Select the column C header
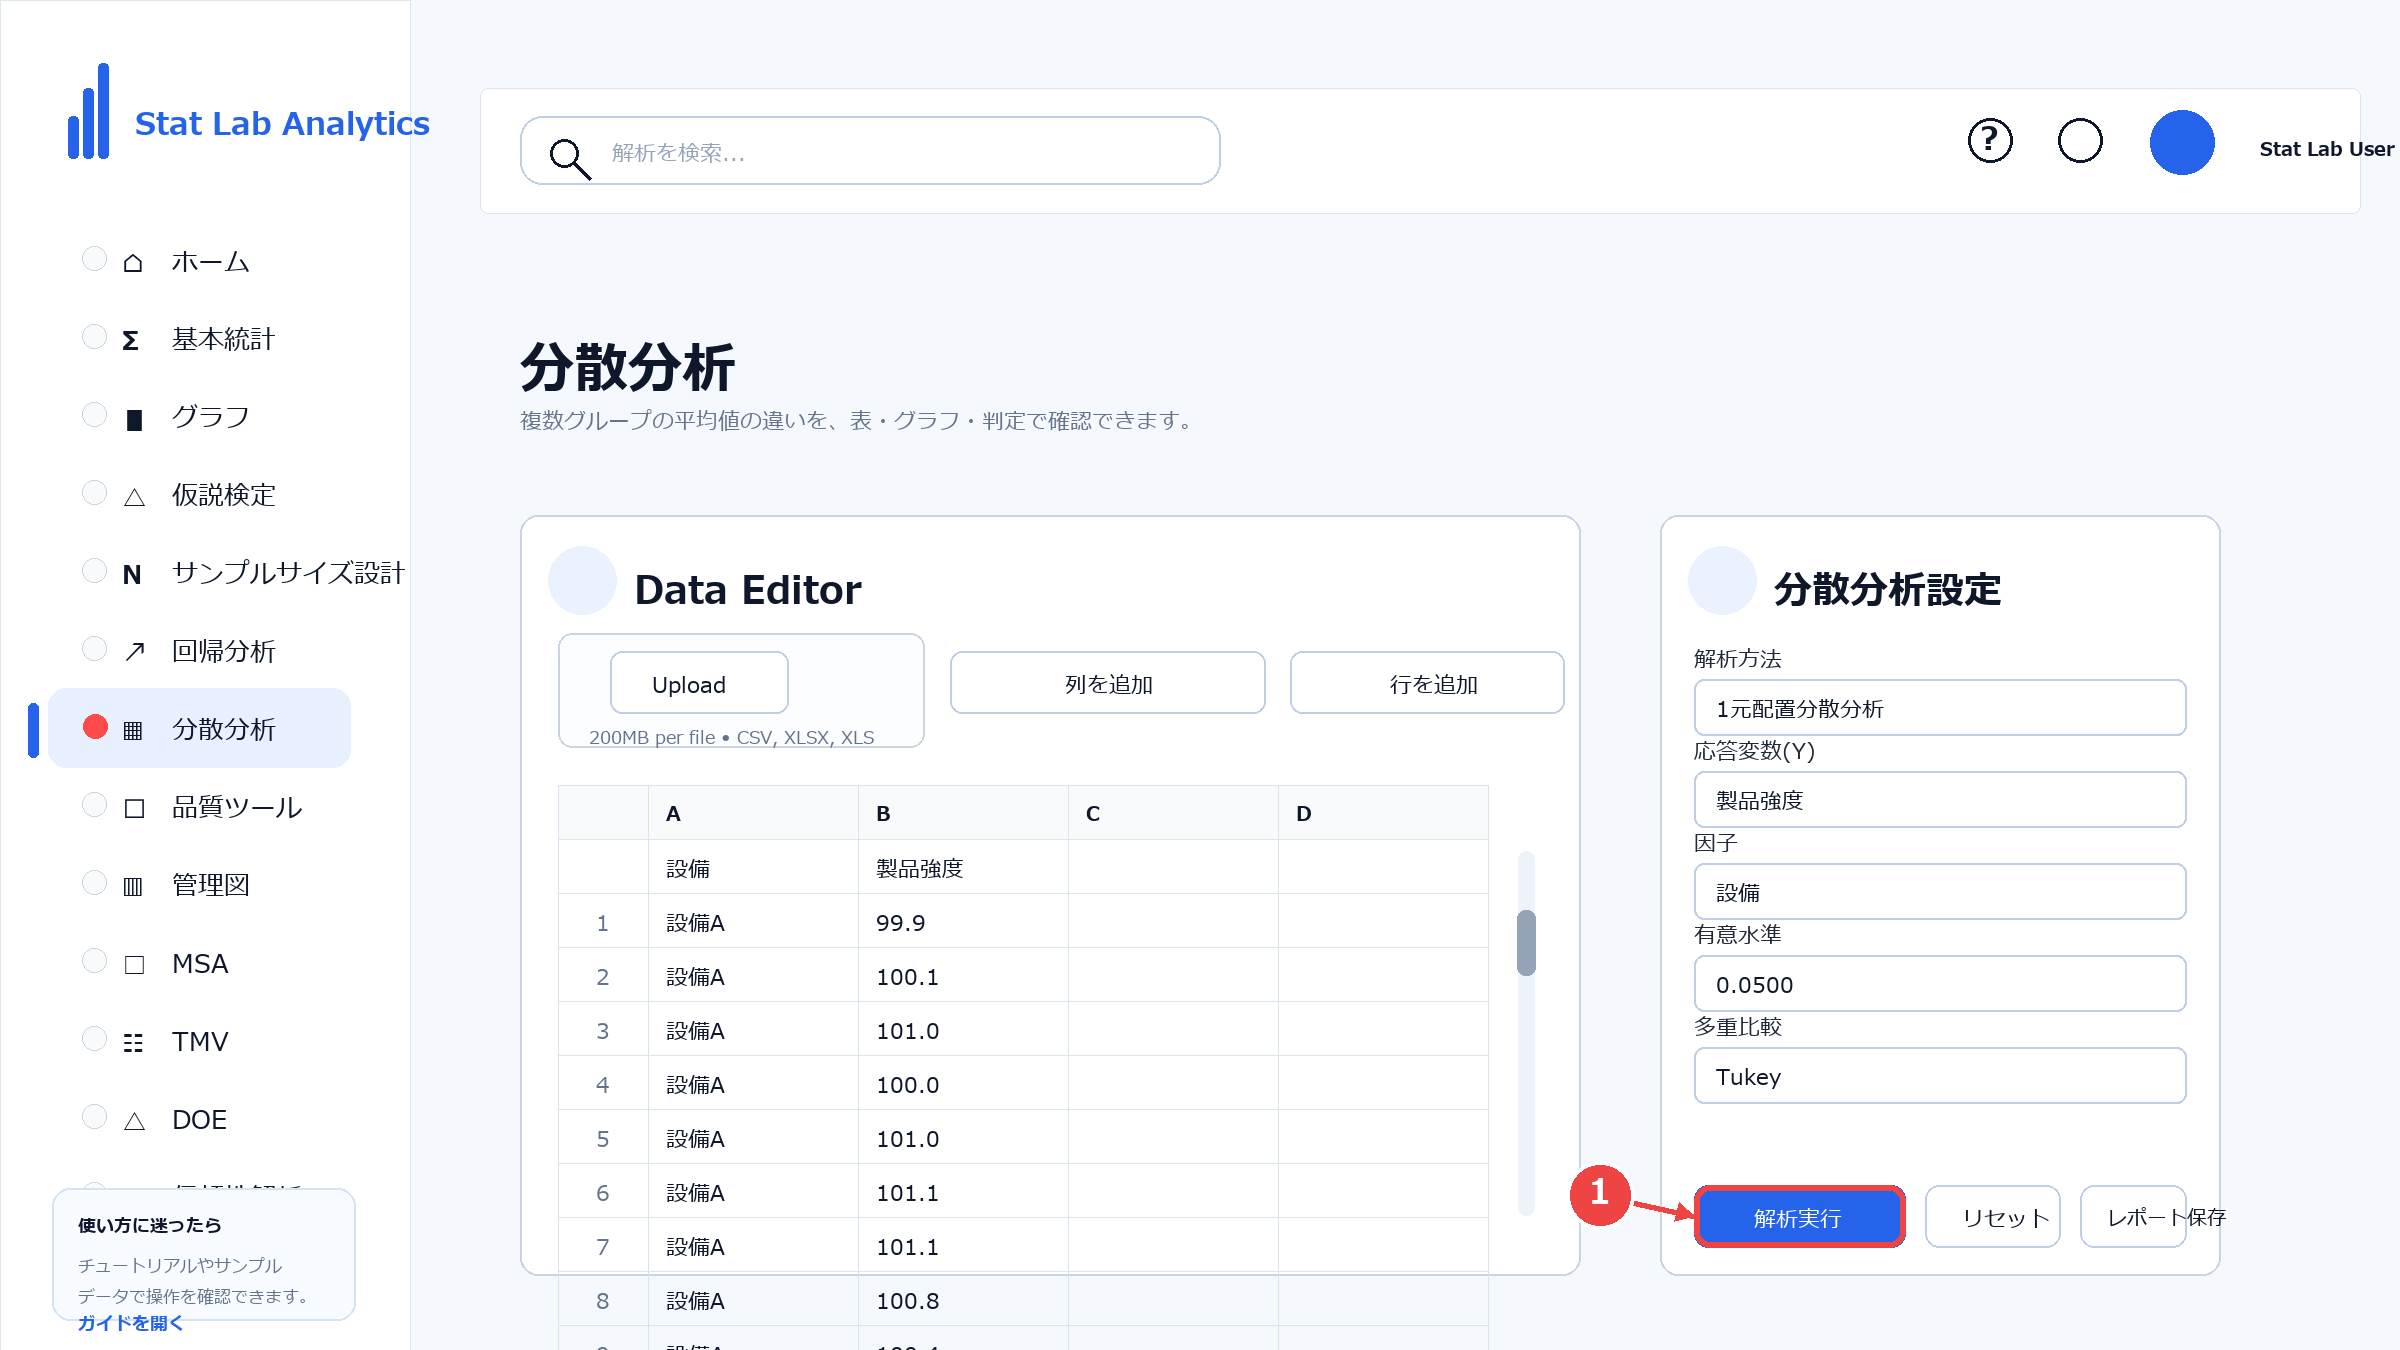 pyautogui.click(x=1173, y=813)
